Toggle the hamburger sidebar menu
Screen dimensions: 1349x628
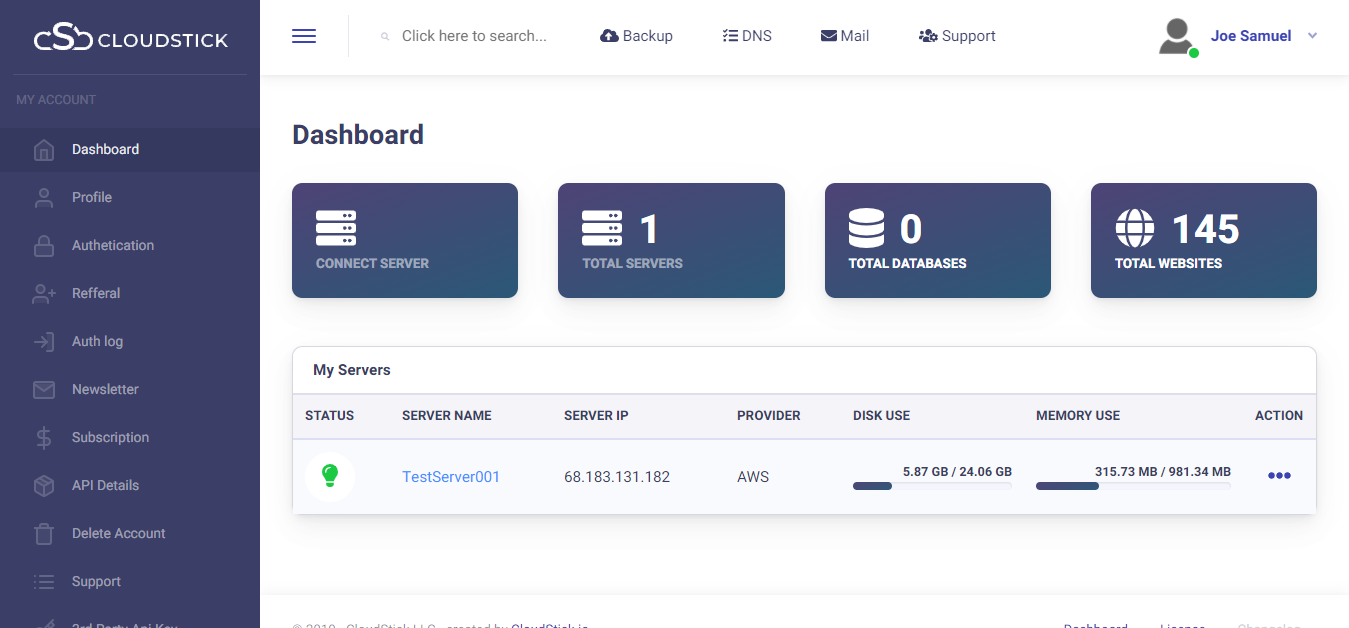(304, 36)
